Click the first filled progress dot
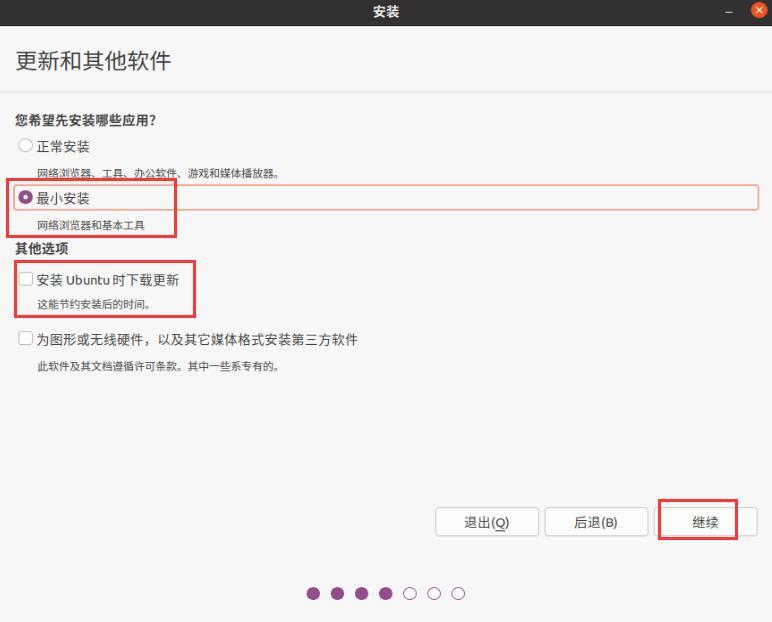The height and width of the screenshot is (622, 772). [313, 593]
